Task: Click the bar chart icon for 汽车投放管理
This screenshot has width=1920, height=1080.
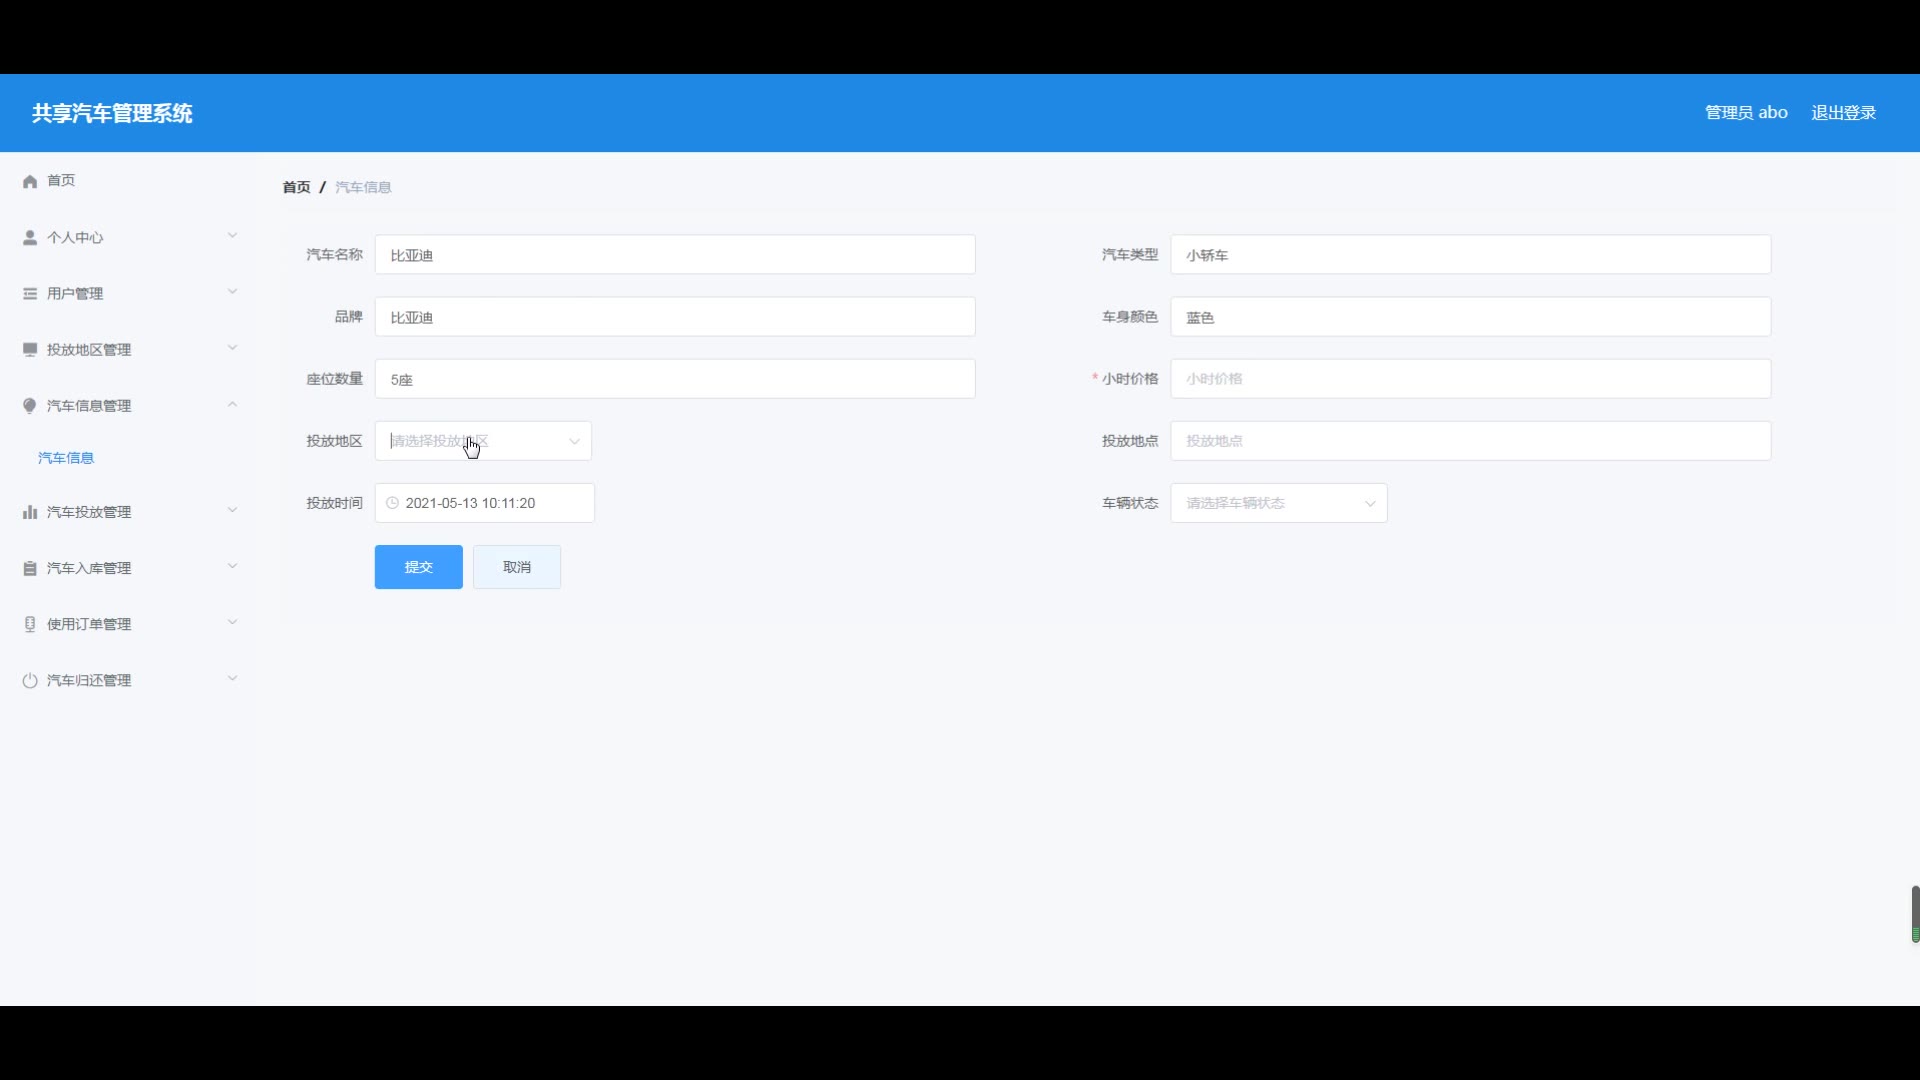Action: pos(30,512)
